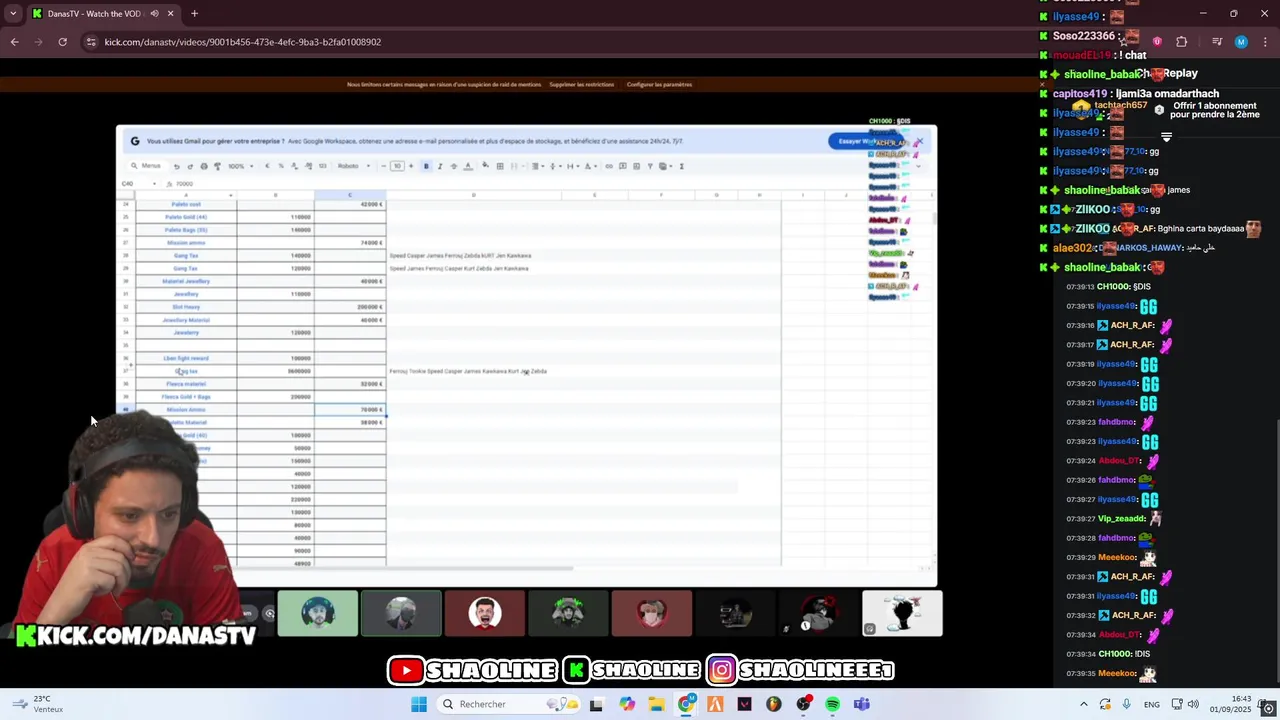Click the font size field showing 10
This screenshot has width=1280, height=720.
[397, 166]
